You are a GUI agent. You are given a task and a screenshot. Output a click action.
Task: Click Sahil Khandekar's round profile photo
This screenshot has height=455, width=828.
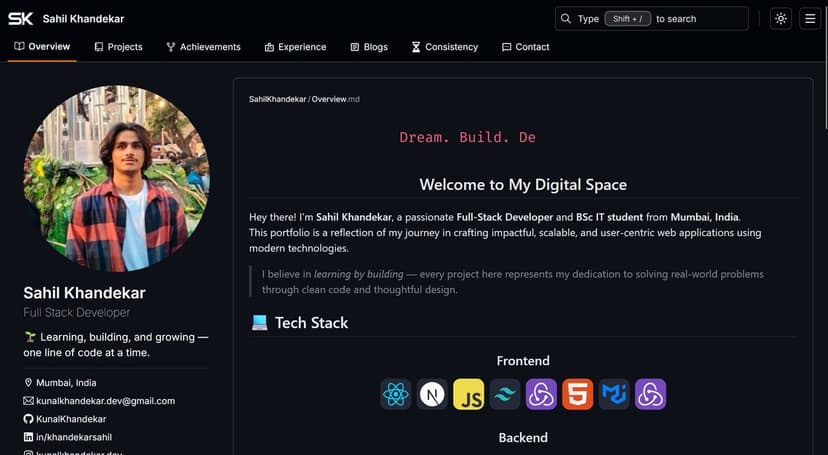click(x=116, y=178)
